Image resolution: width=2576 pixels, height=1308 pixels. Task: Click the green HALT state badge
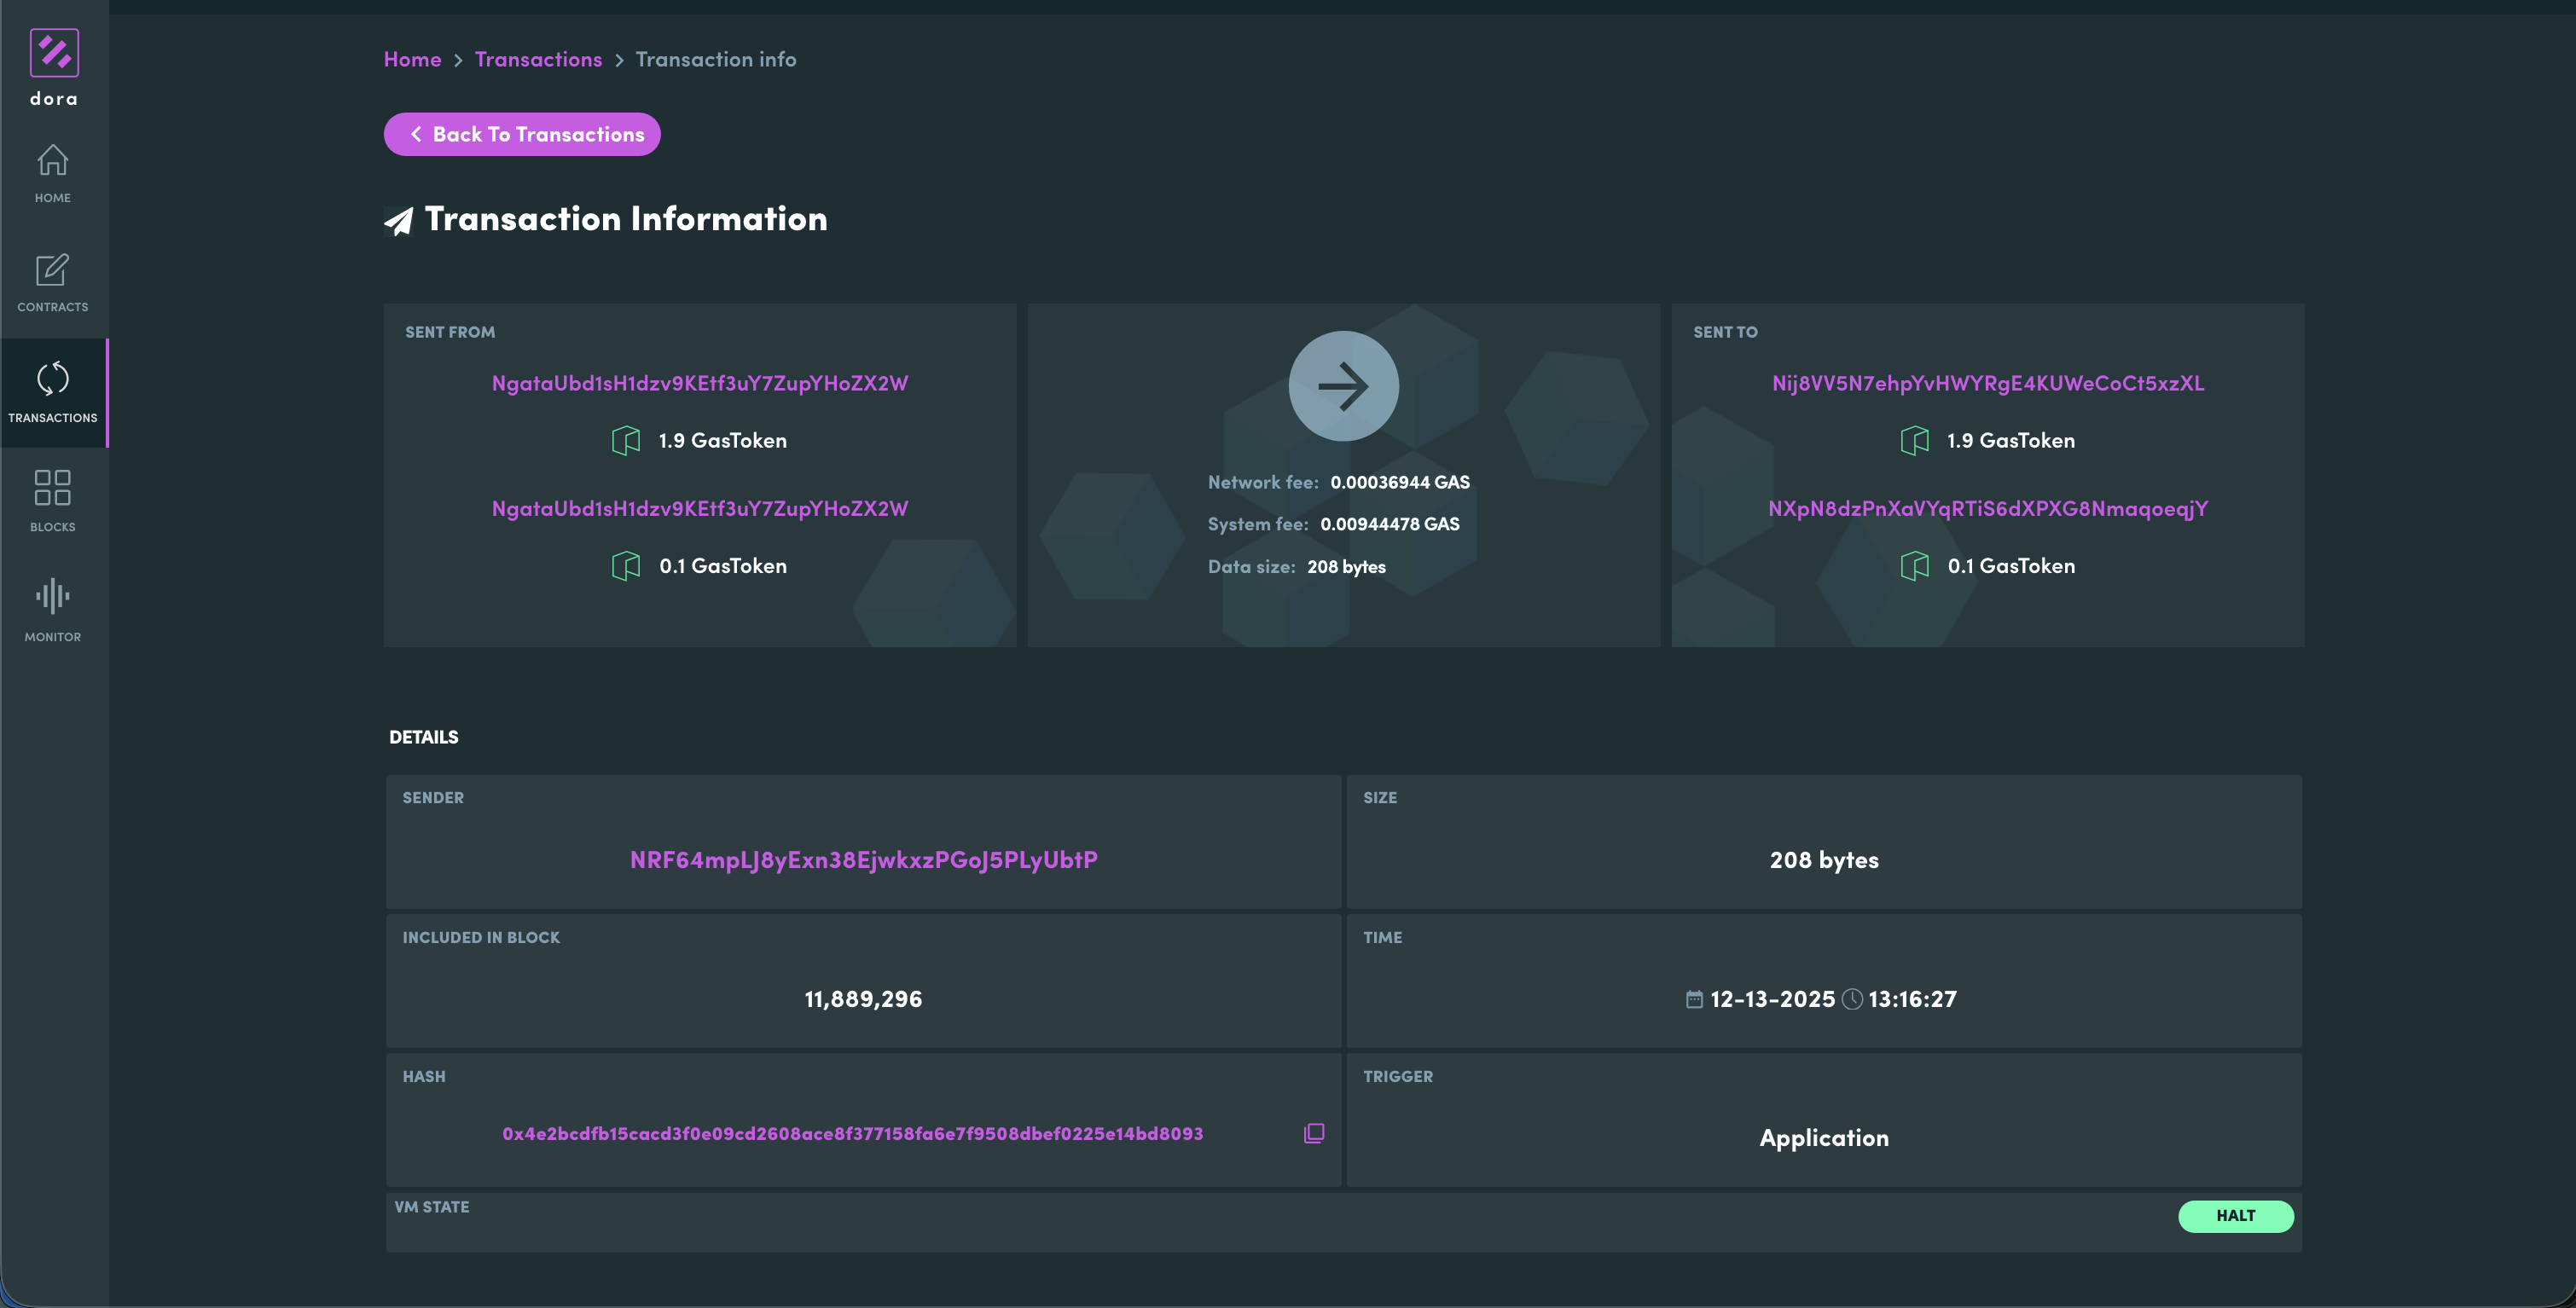coord(2235,1216)
